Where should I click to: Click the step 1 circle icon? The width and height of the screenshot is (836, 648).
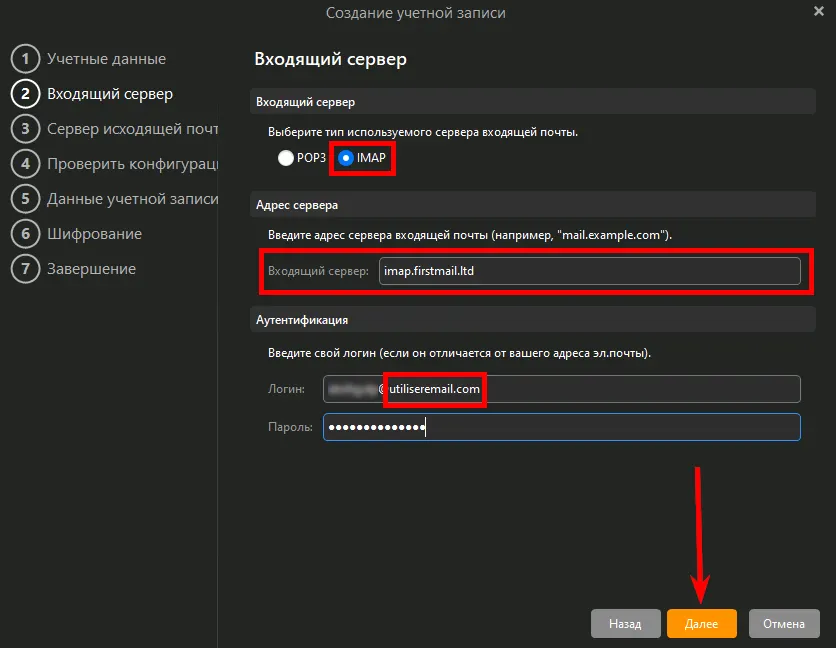coord(24,59)
